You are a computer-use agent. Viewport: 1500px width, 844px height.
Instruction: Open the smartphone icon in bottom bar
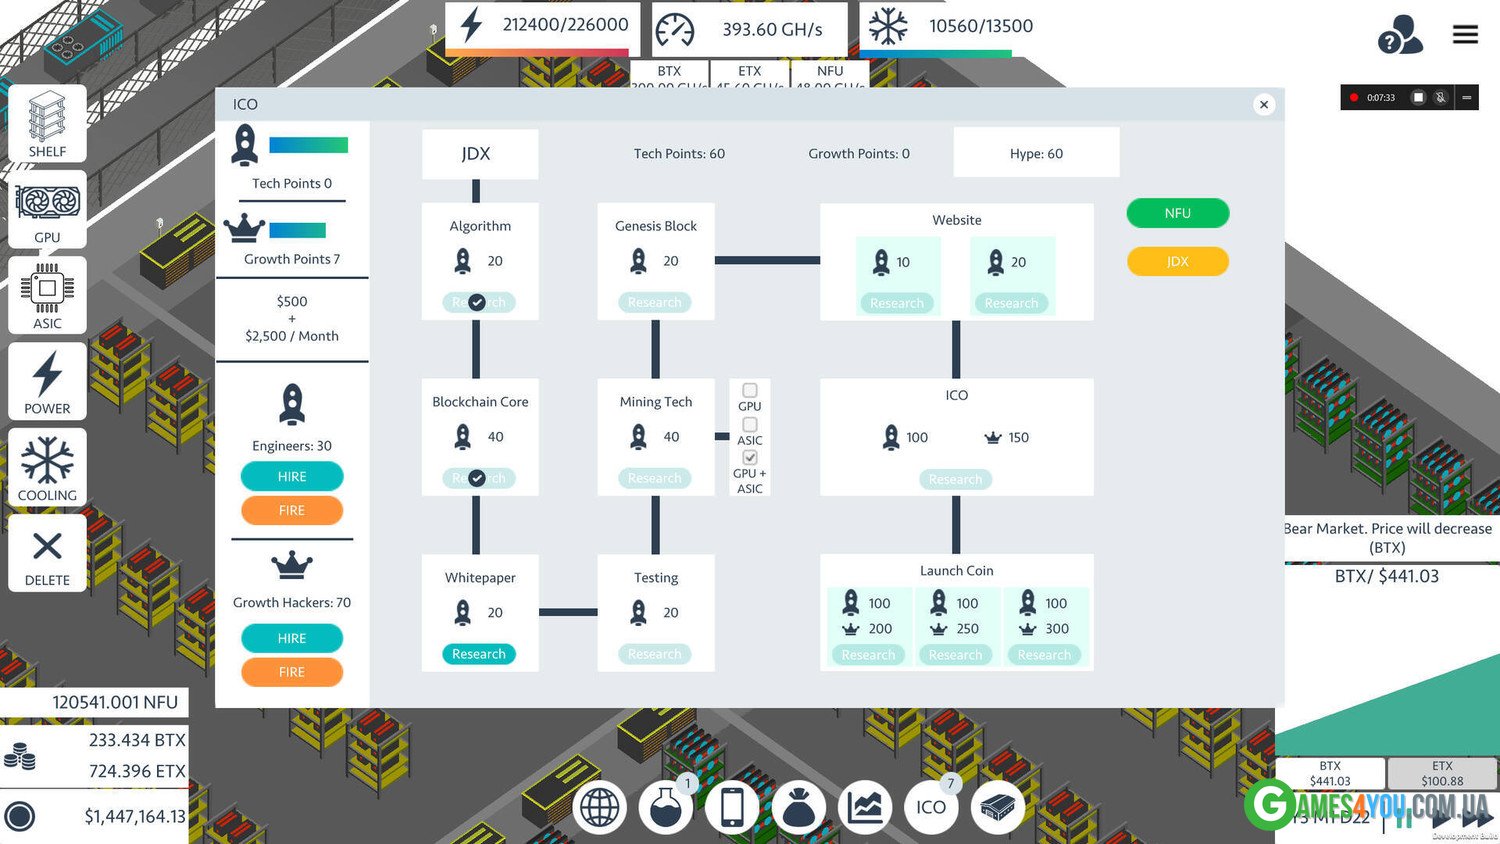(x=732, y=807)
